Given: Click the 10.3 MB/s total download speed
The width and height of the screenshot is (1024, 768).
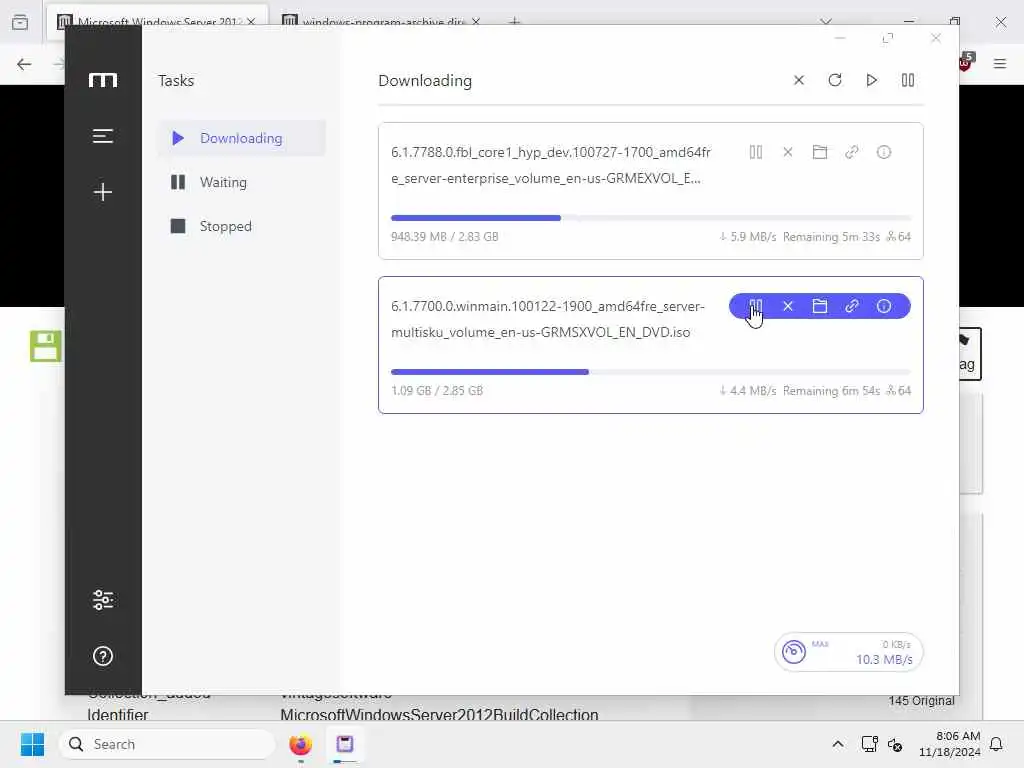Looking at the screenshot, I should coord(884,660).
